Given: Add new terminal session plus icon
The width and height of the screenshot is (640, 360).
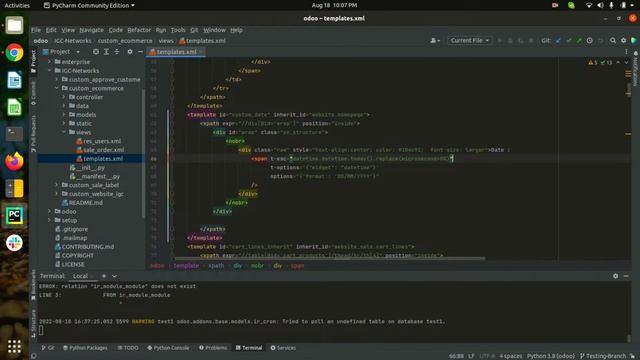Looking at the screenshot, I should (x=104, y=276).
